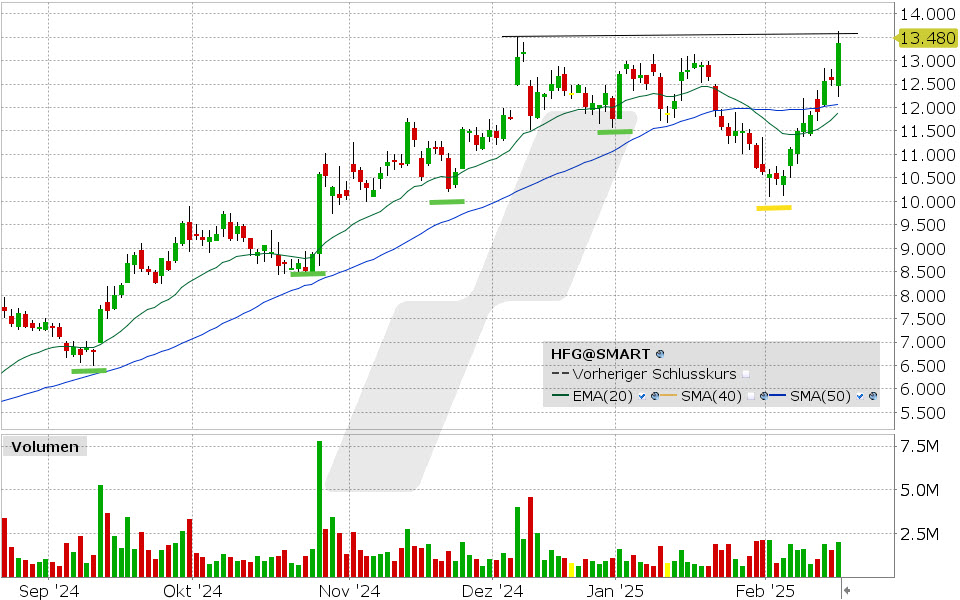Click the 5.0M volume axis label
The image size is (960, 600).
coord(918,490)
